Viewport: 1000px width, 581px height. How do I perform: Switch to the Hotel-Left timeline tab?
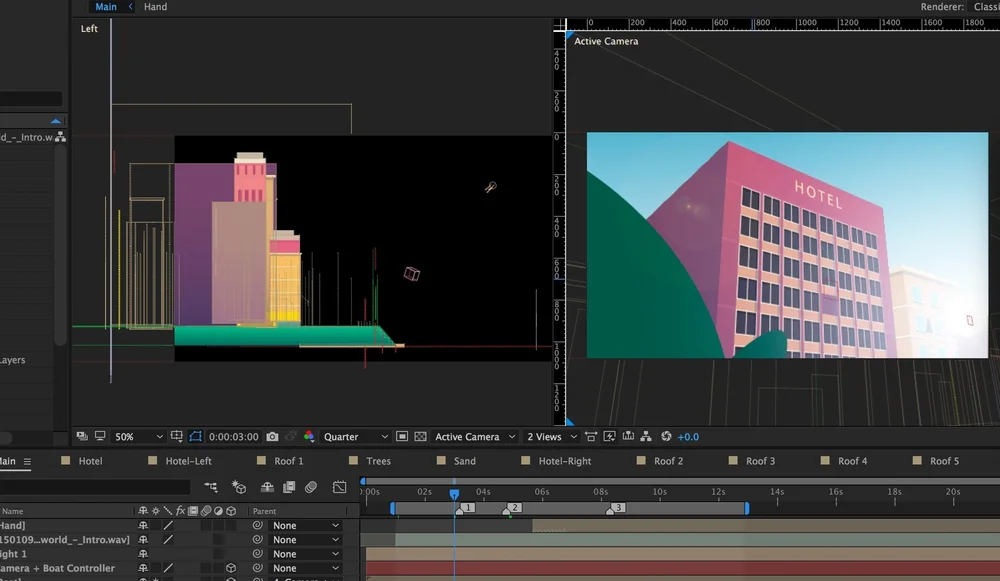(x=188, y=461)
